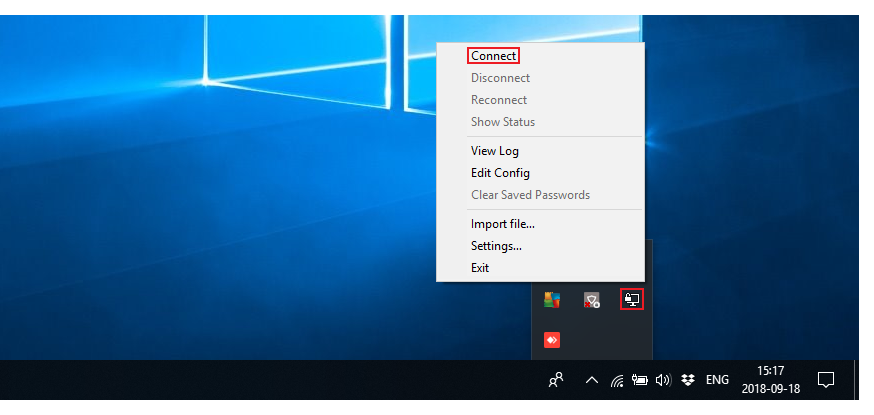
Task: Click Exit in the OpenVPN menu
Action: pos(480,268)
